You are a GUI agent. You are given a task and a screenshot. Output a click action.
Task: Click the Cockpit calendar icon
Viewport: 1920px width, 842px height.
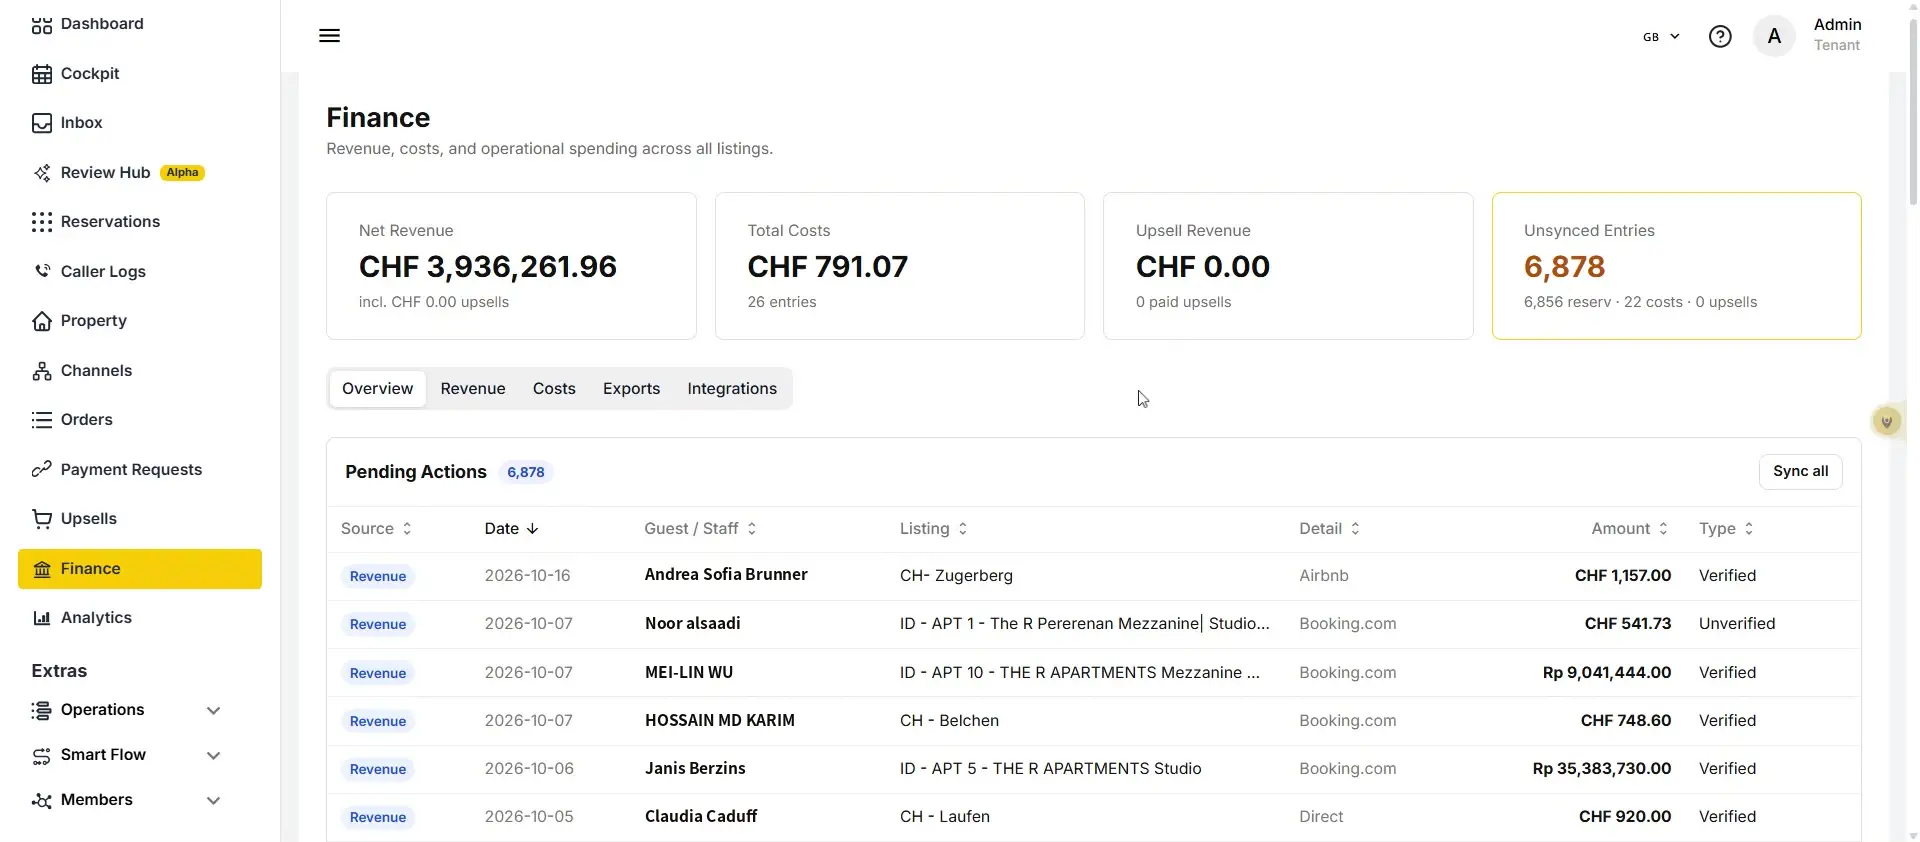[x=41, y=74]
